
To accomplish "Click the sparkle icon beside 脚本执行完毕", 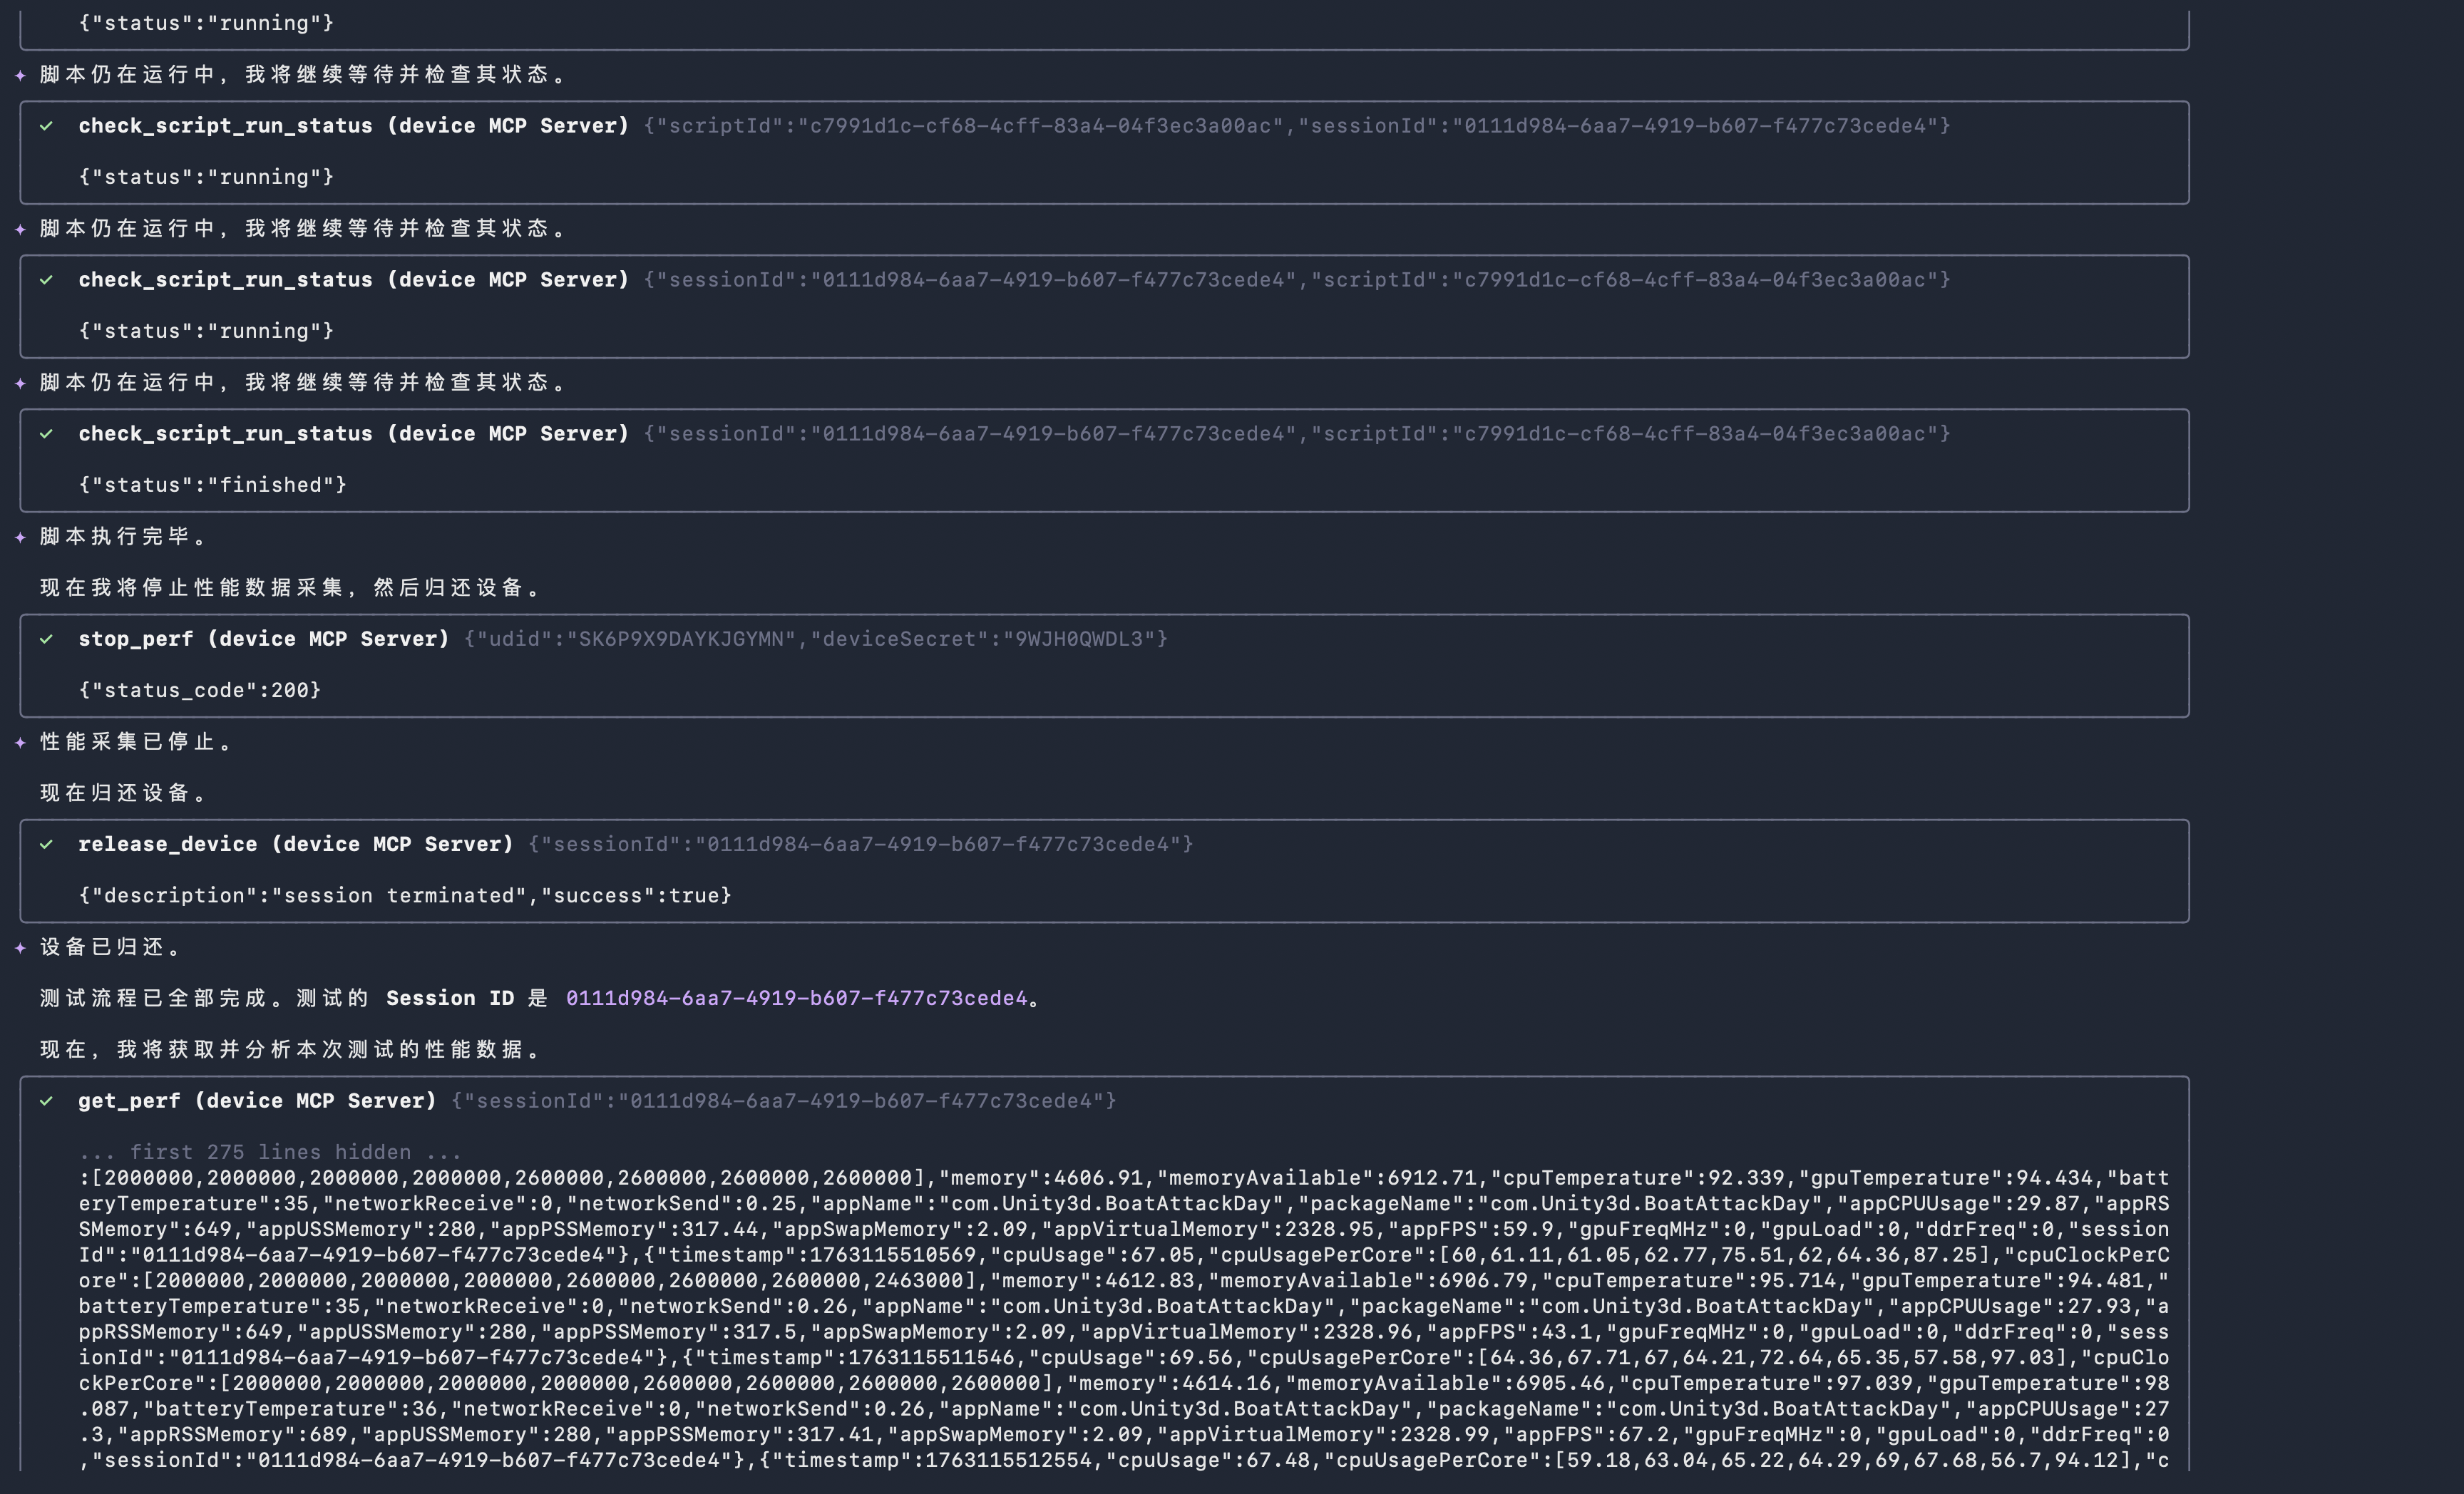I will click(x=20, y=537).
